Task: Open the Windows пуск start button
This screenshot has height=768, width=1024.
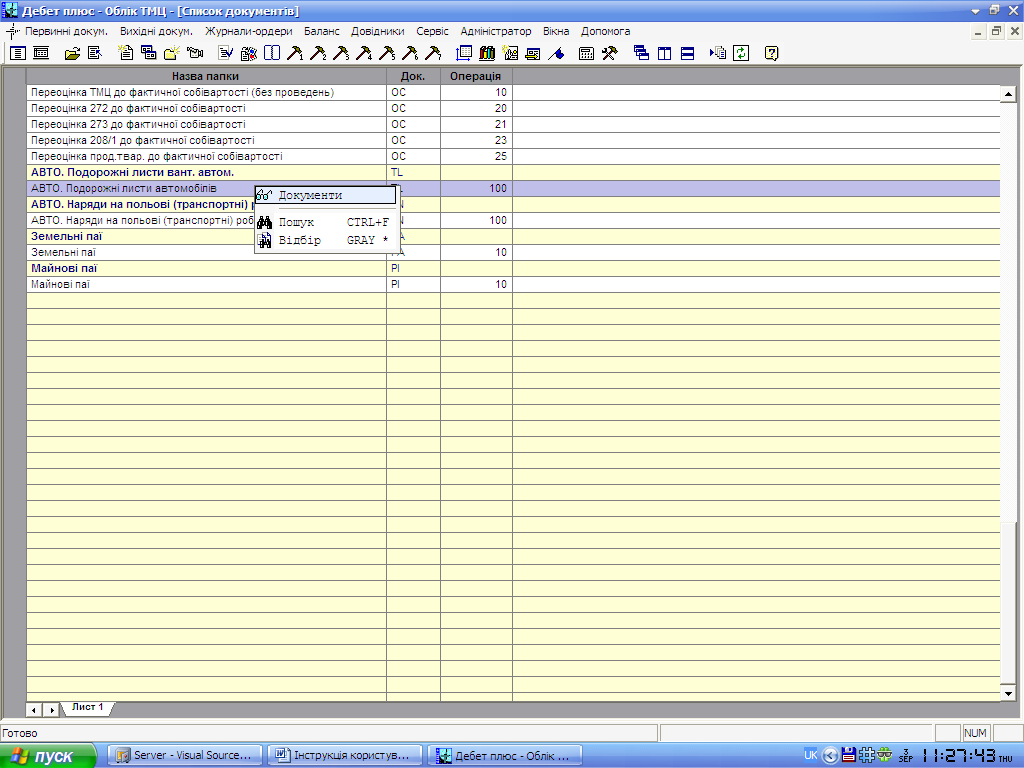Action: [x=48, y=756]
